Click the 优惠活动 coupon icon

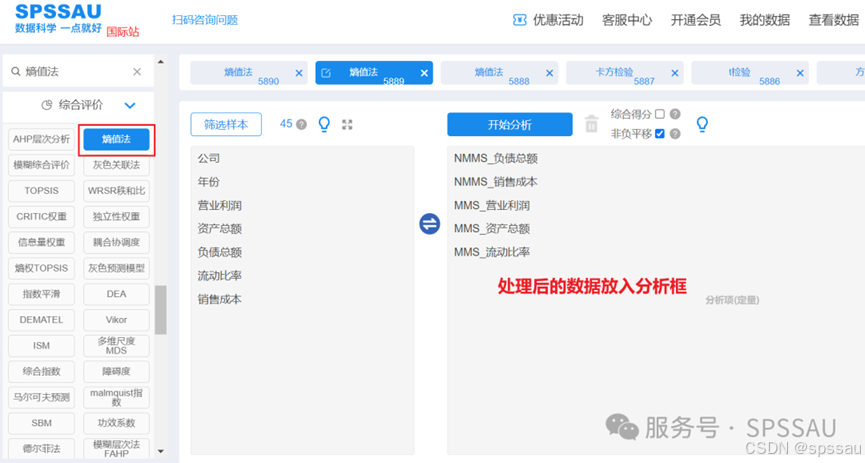point(520,20)
